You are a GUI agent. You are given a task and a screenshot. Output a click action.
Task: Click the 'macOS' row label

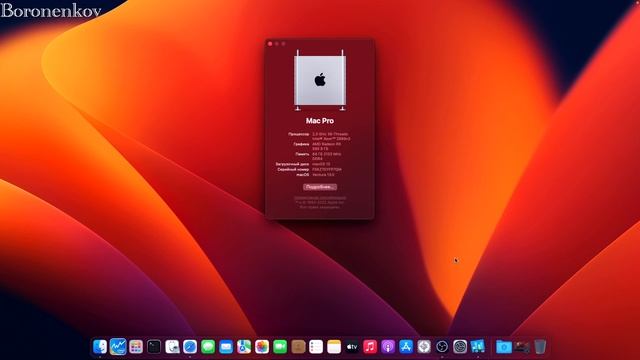point(302,175)
